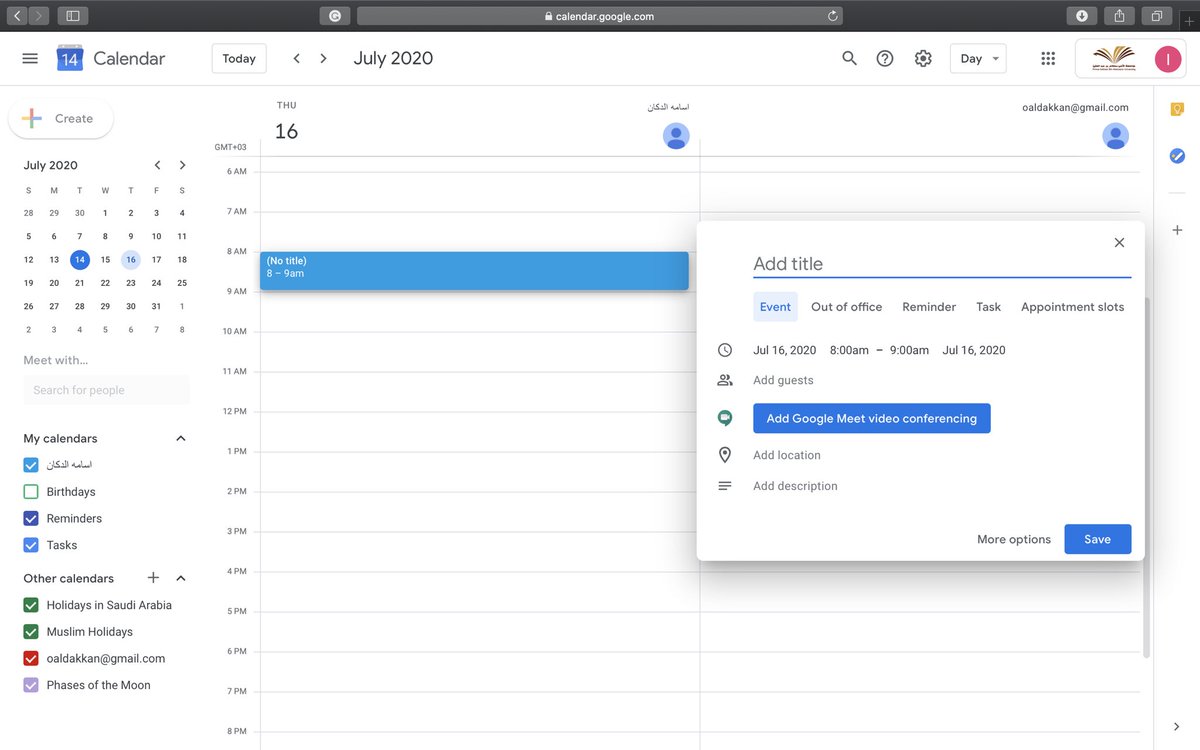Viewport: 1200px width, 750px height.
Task: Click the guests people icon in dialog
Action: 725,380
